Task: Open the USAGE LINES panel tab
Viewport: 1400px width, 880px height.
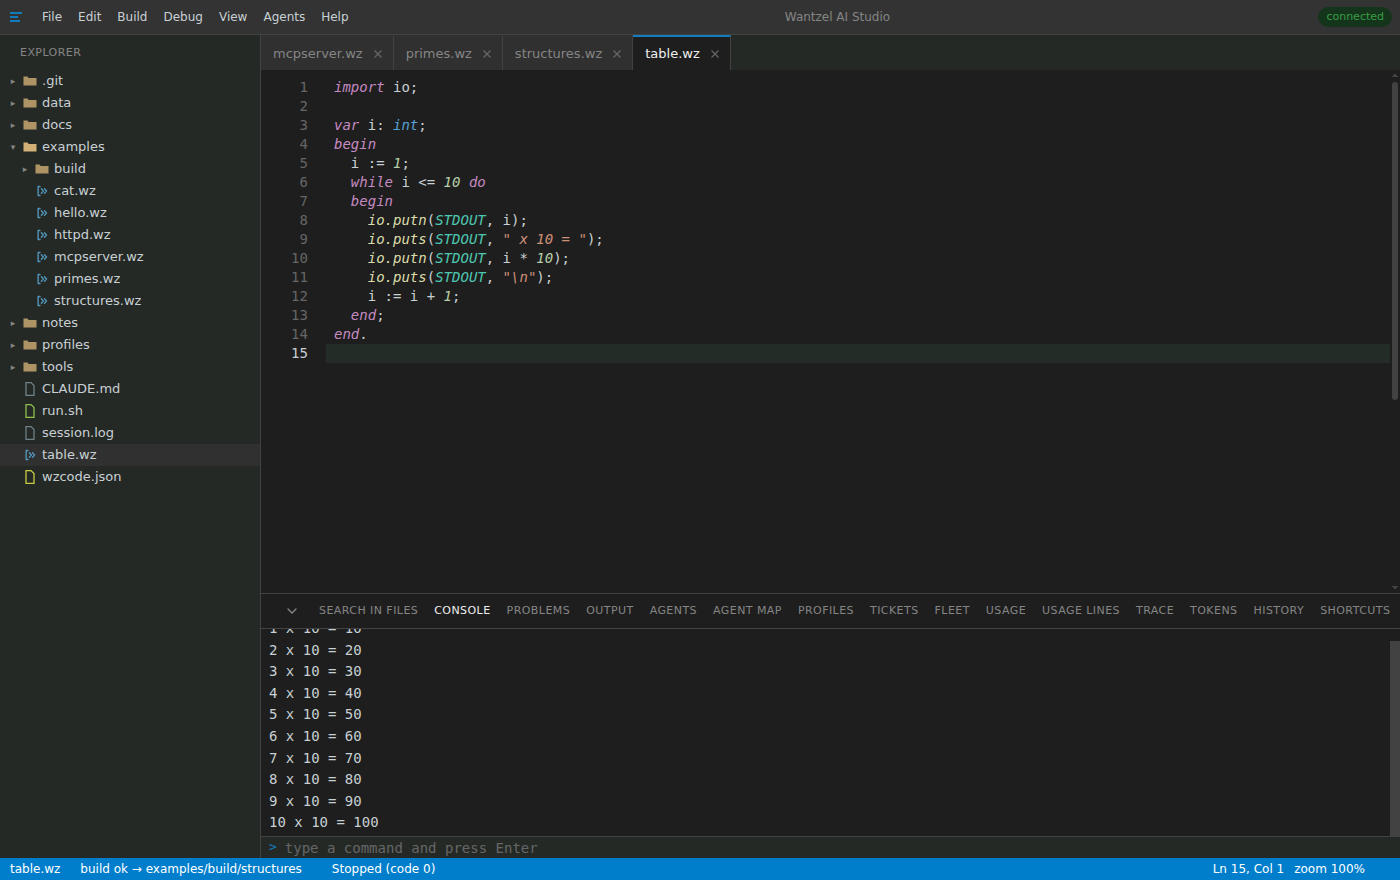Action: tap(1081, 610)
